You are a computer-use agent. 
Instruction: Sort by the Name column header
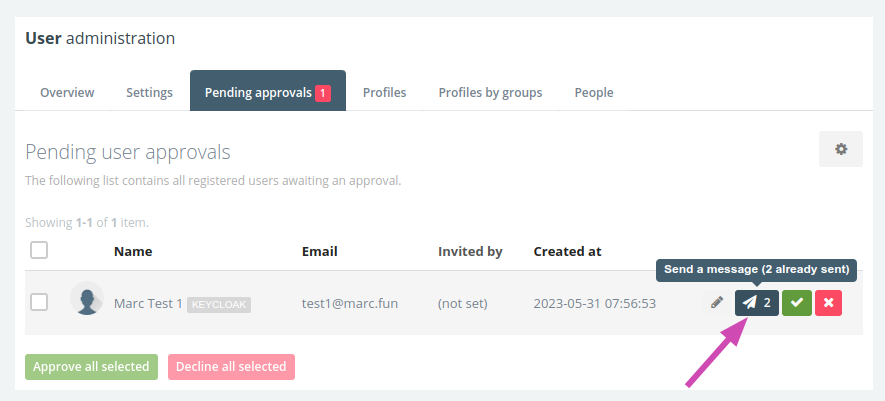point(133,251)
